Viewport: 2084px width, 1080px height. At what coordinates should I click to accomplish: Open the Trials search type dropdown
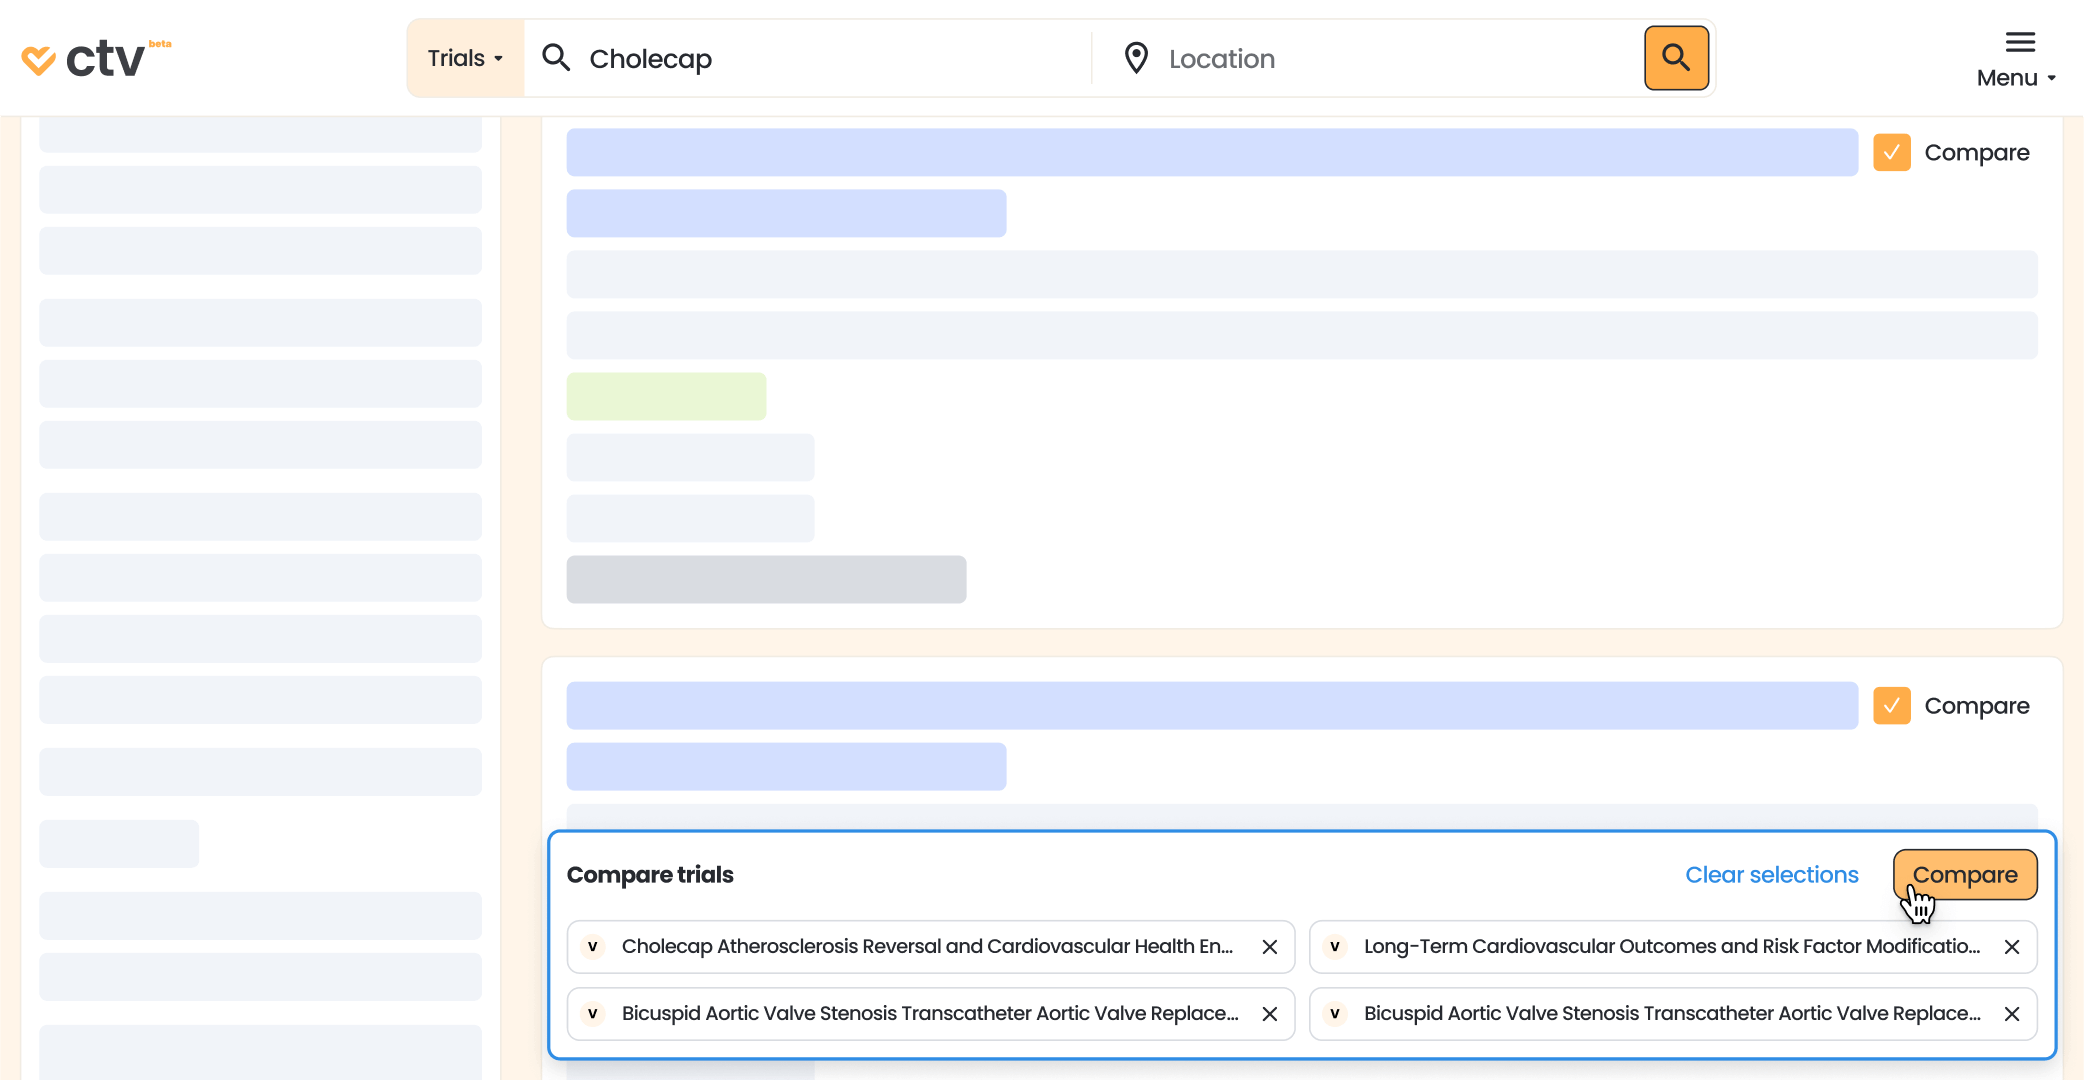point(465,58)
